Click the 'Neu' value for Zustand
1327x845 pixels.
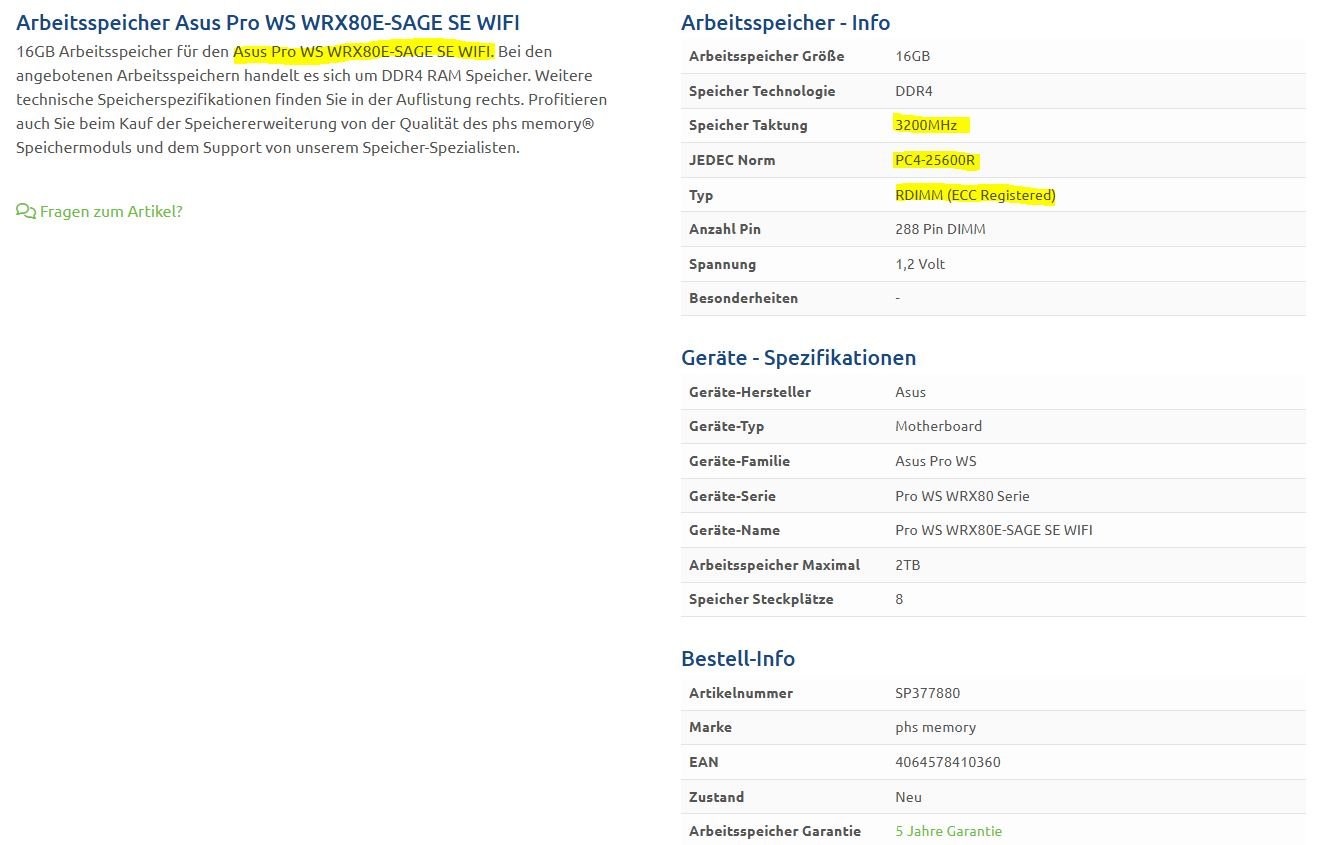[x=908, y=797]
